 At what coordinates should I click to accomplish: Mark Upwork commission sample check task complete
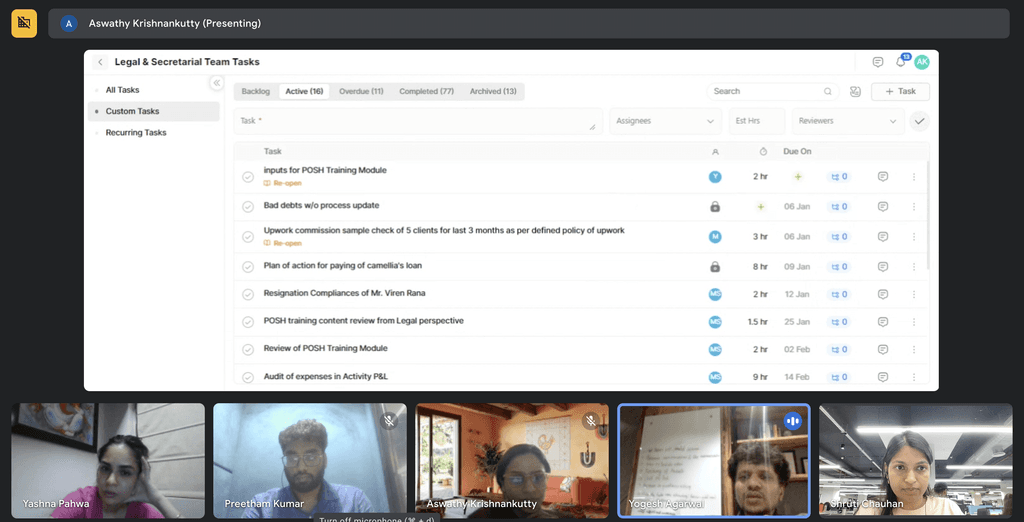(x=248, y=237)
